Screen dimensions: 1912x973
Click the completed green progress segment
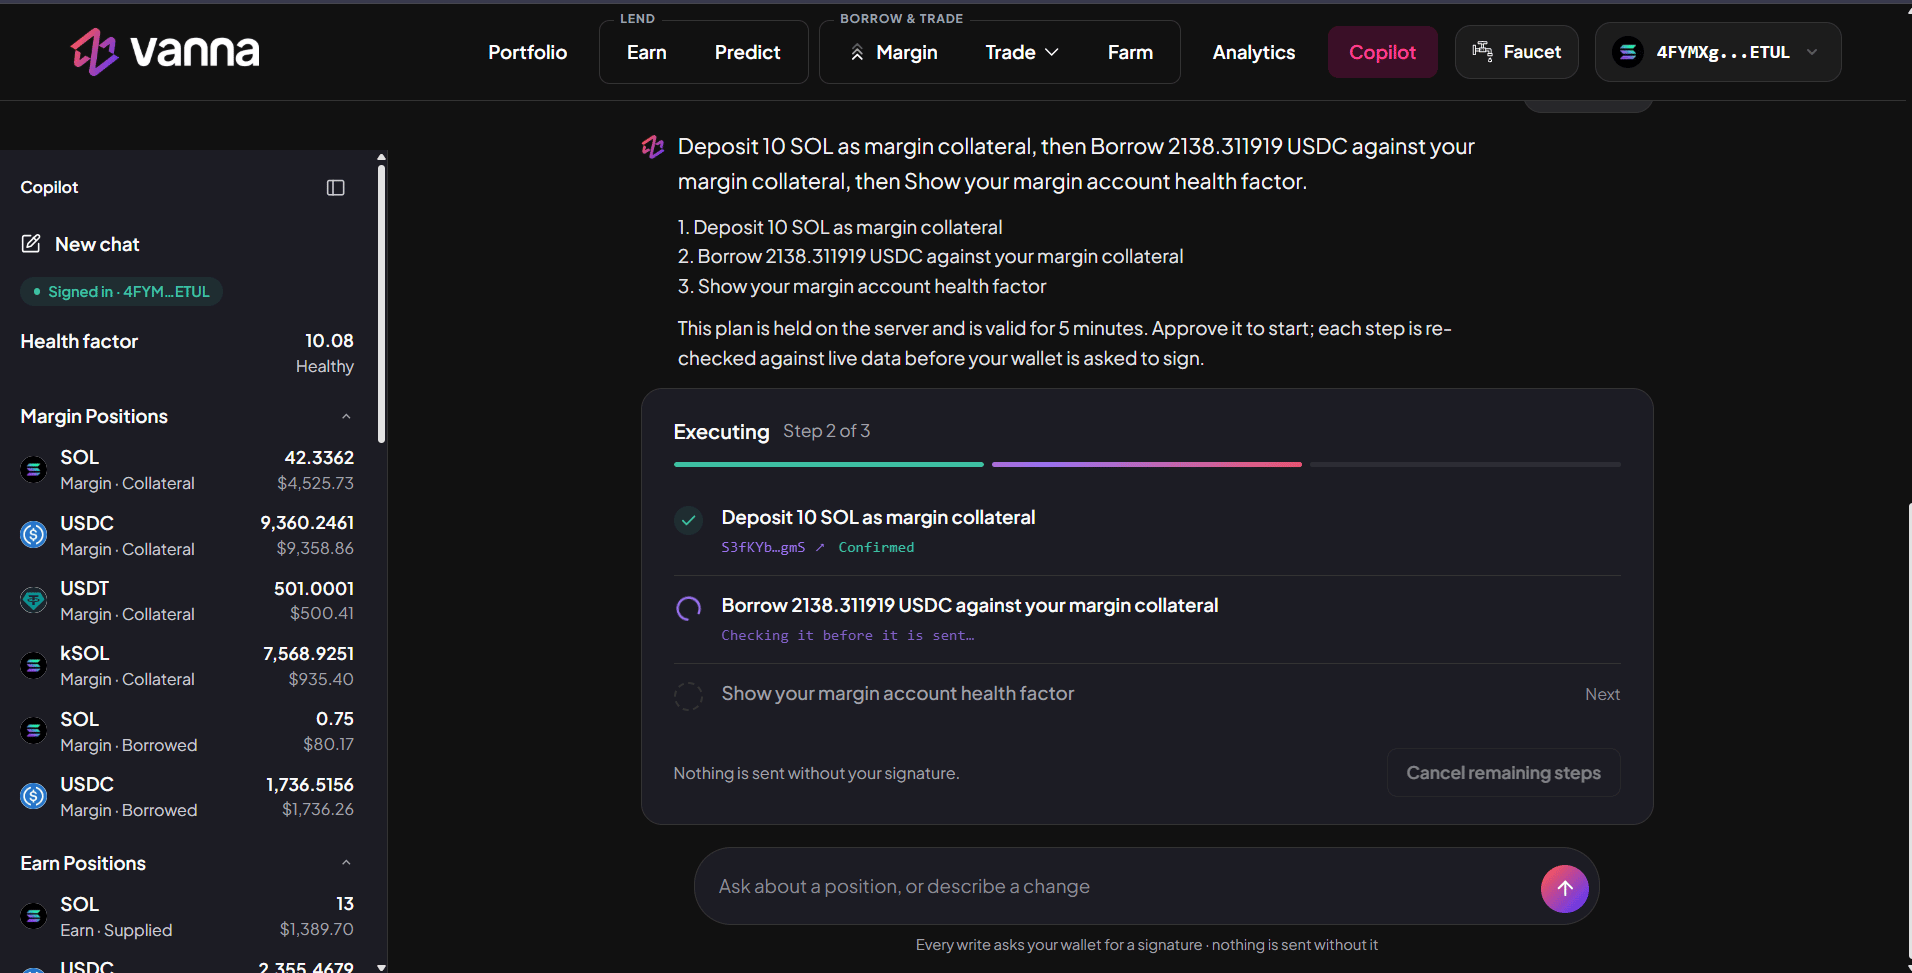click(829, 464)
